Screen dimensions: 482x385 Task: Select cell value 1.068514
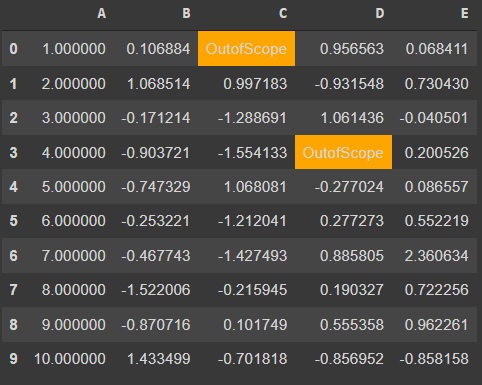tap(159, 83)
